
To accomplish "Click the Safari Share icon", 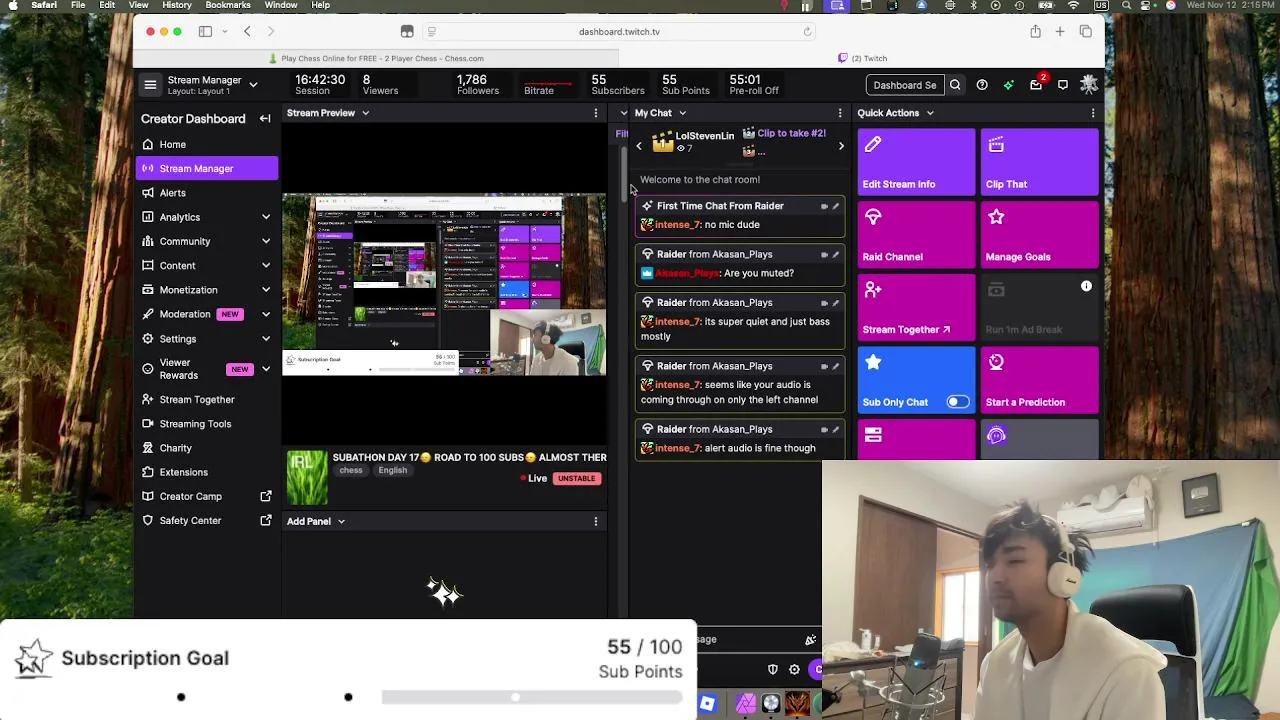I will (x=1035, y=32).
